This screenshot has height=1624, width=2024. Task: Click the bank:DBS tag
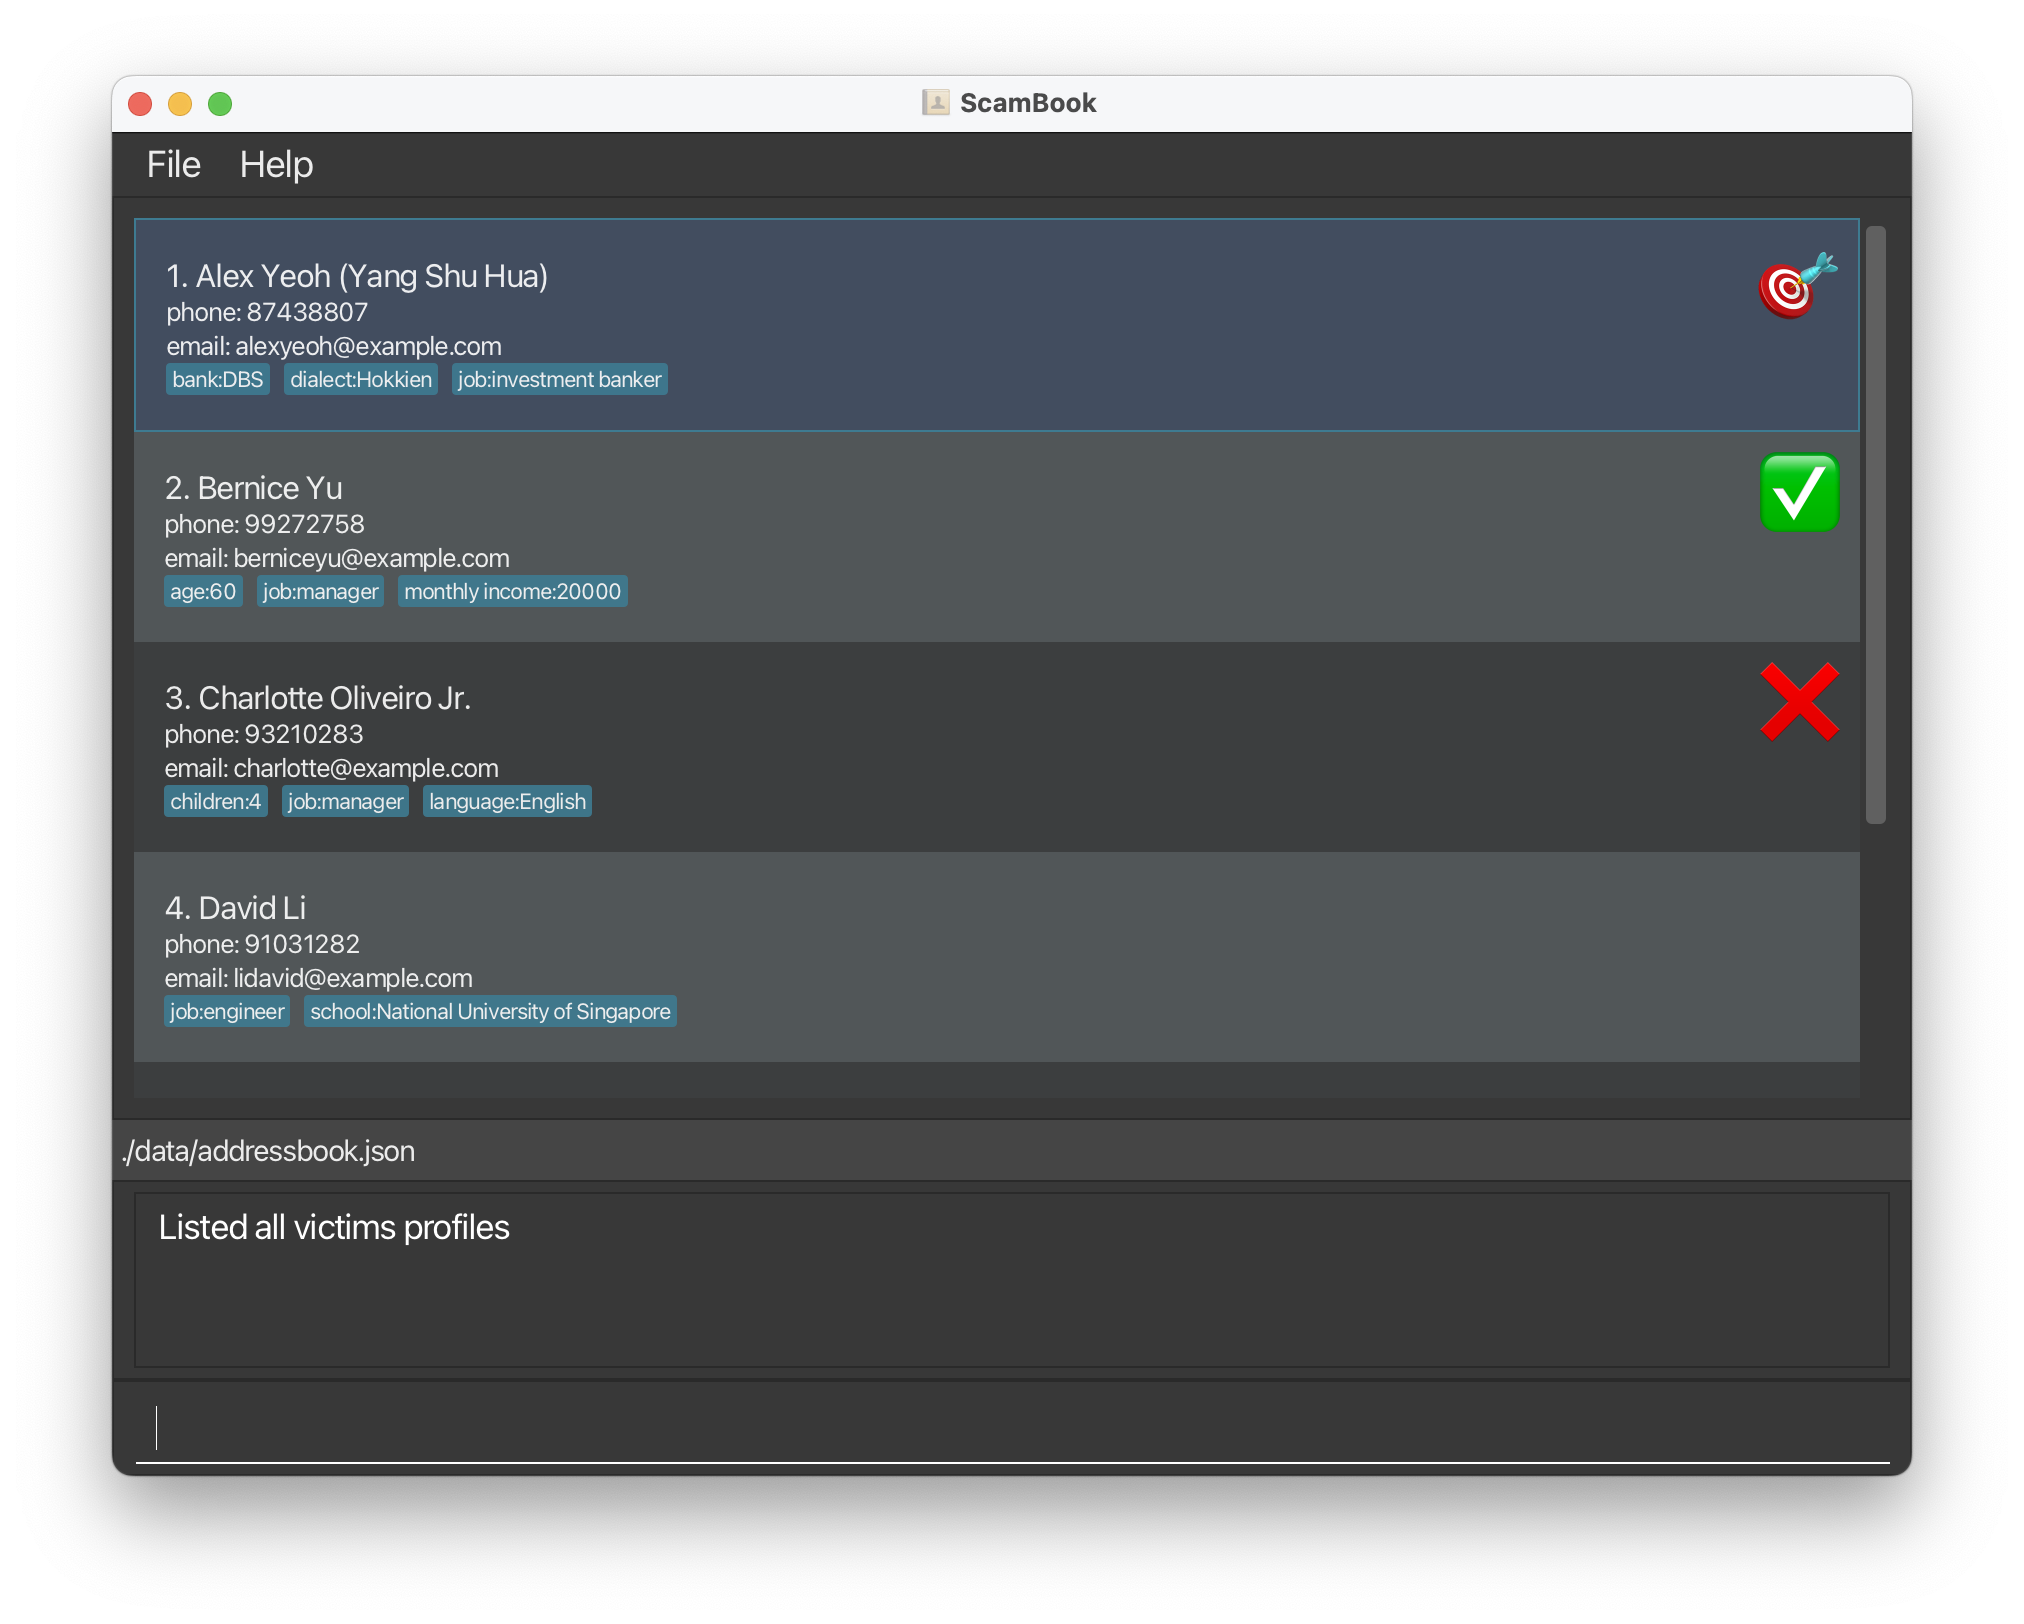[217, 380]
